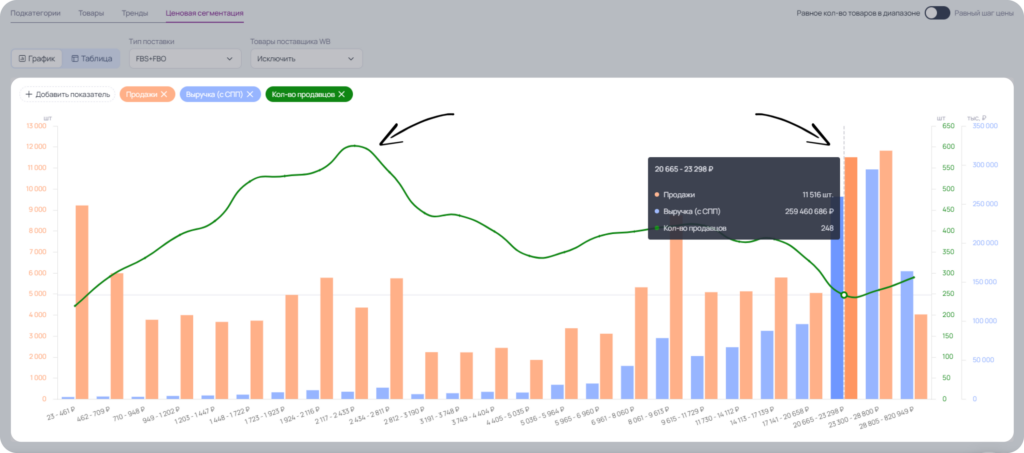Click the tooltip title 20 665 - 23 298 ₽
Screen dimensions: 1024x453
pyautogui.click(x=683, y=169)
